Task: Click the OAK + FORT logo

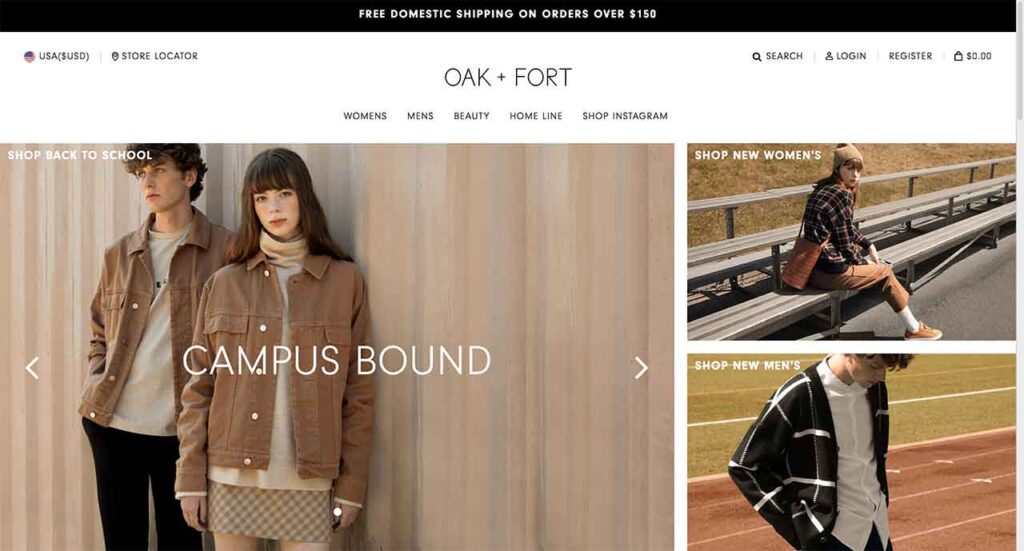Action: [x=507, y=77]
